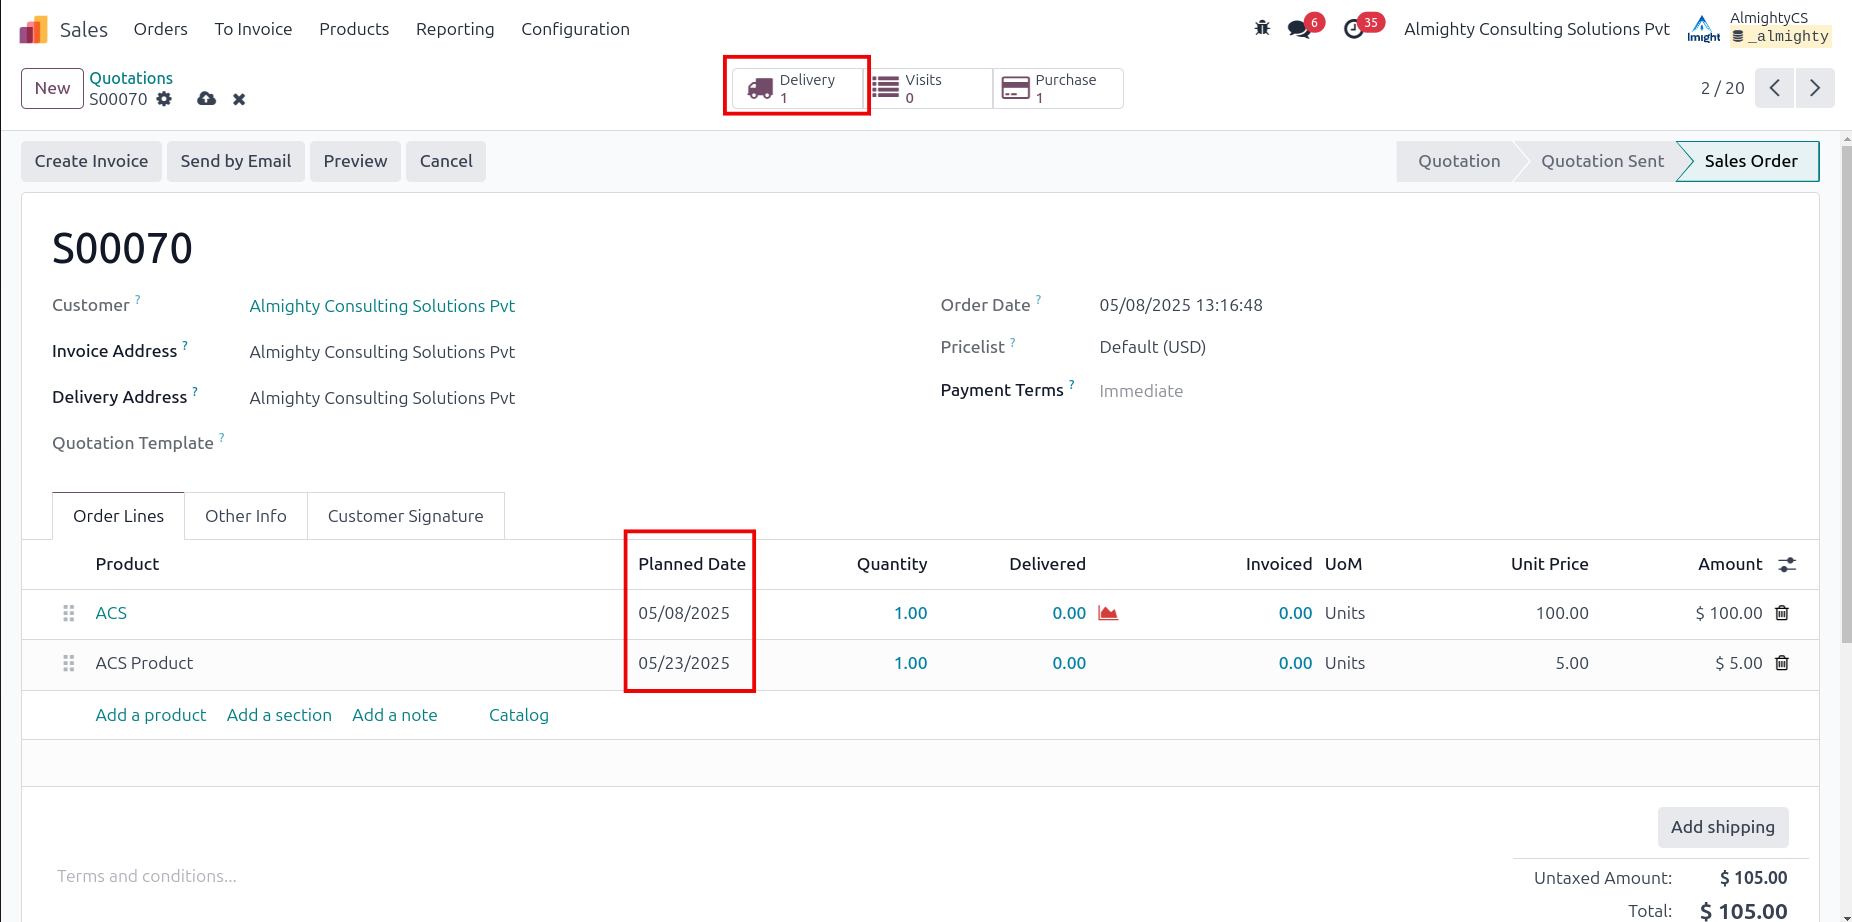Open the conversations chat icon
Screen dimensions: 1852x922
(1300, 29)
